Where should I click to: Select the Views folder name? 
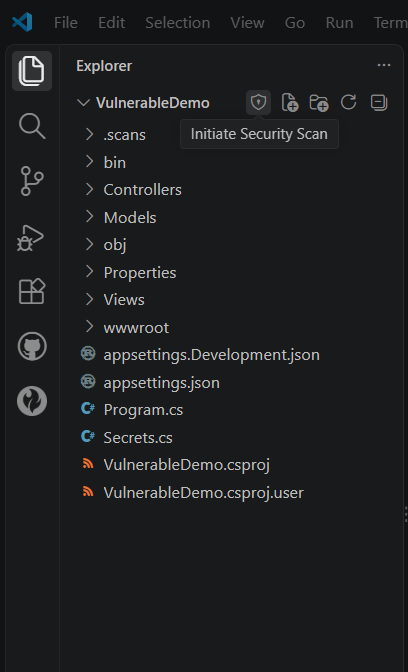coord(124,300)
